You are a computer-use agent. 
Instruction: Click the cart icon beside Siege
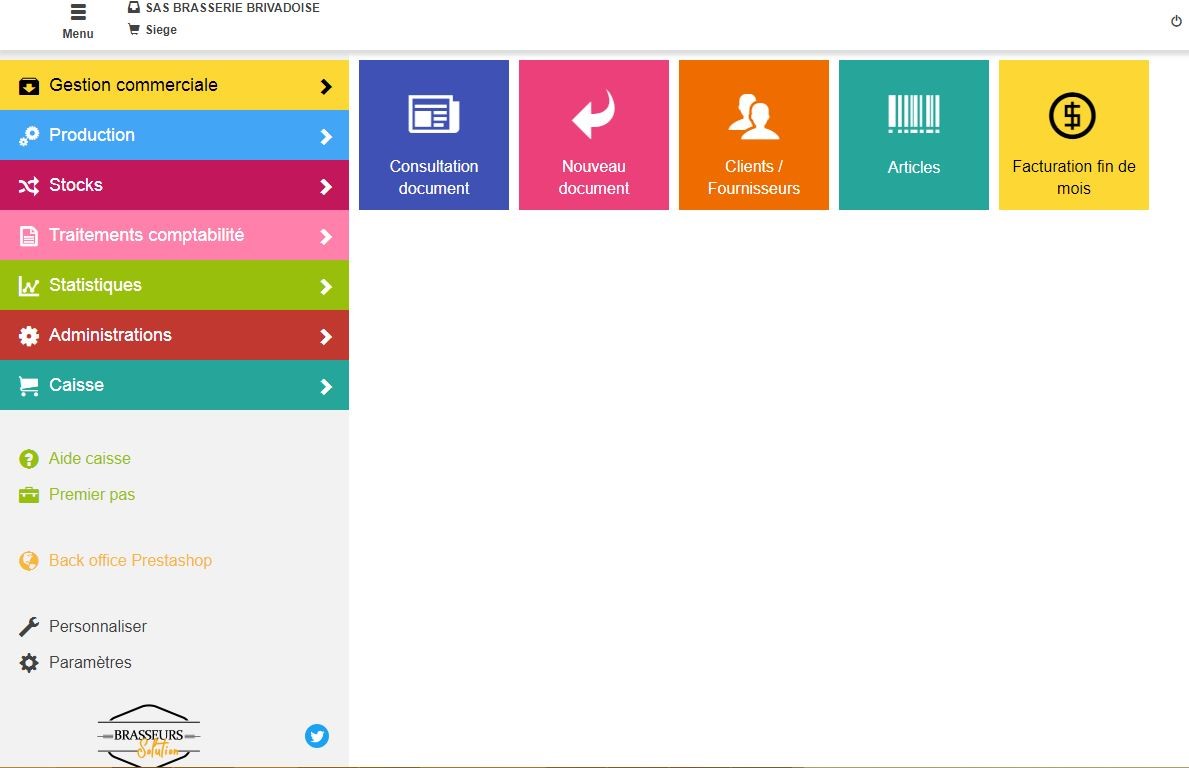[x=134, y=30]
